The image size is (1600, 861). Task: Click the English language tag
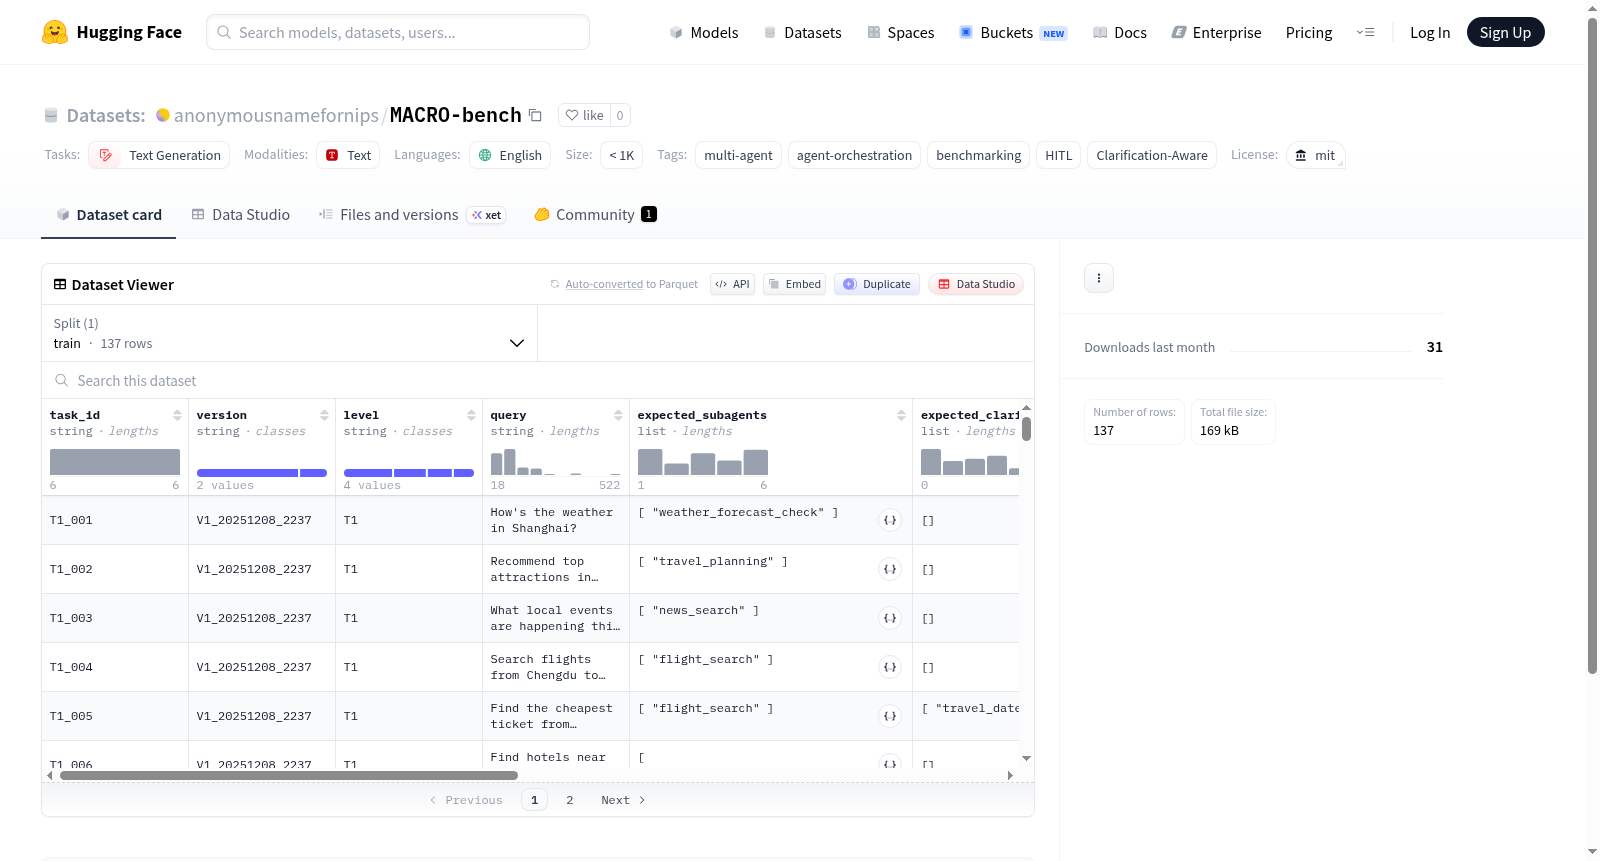[510, 155]
